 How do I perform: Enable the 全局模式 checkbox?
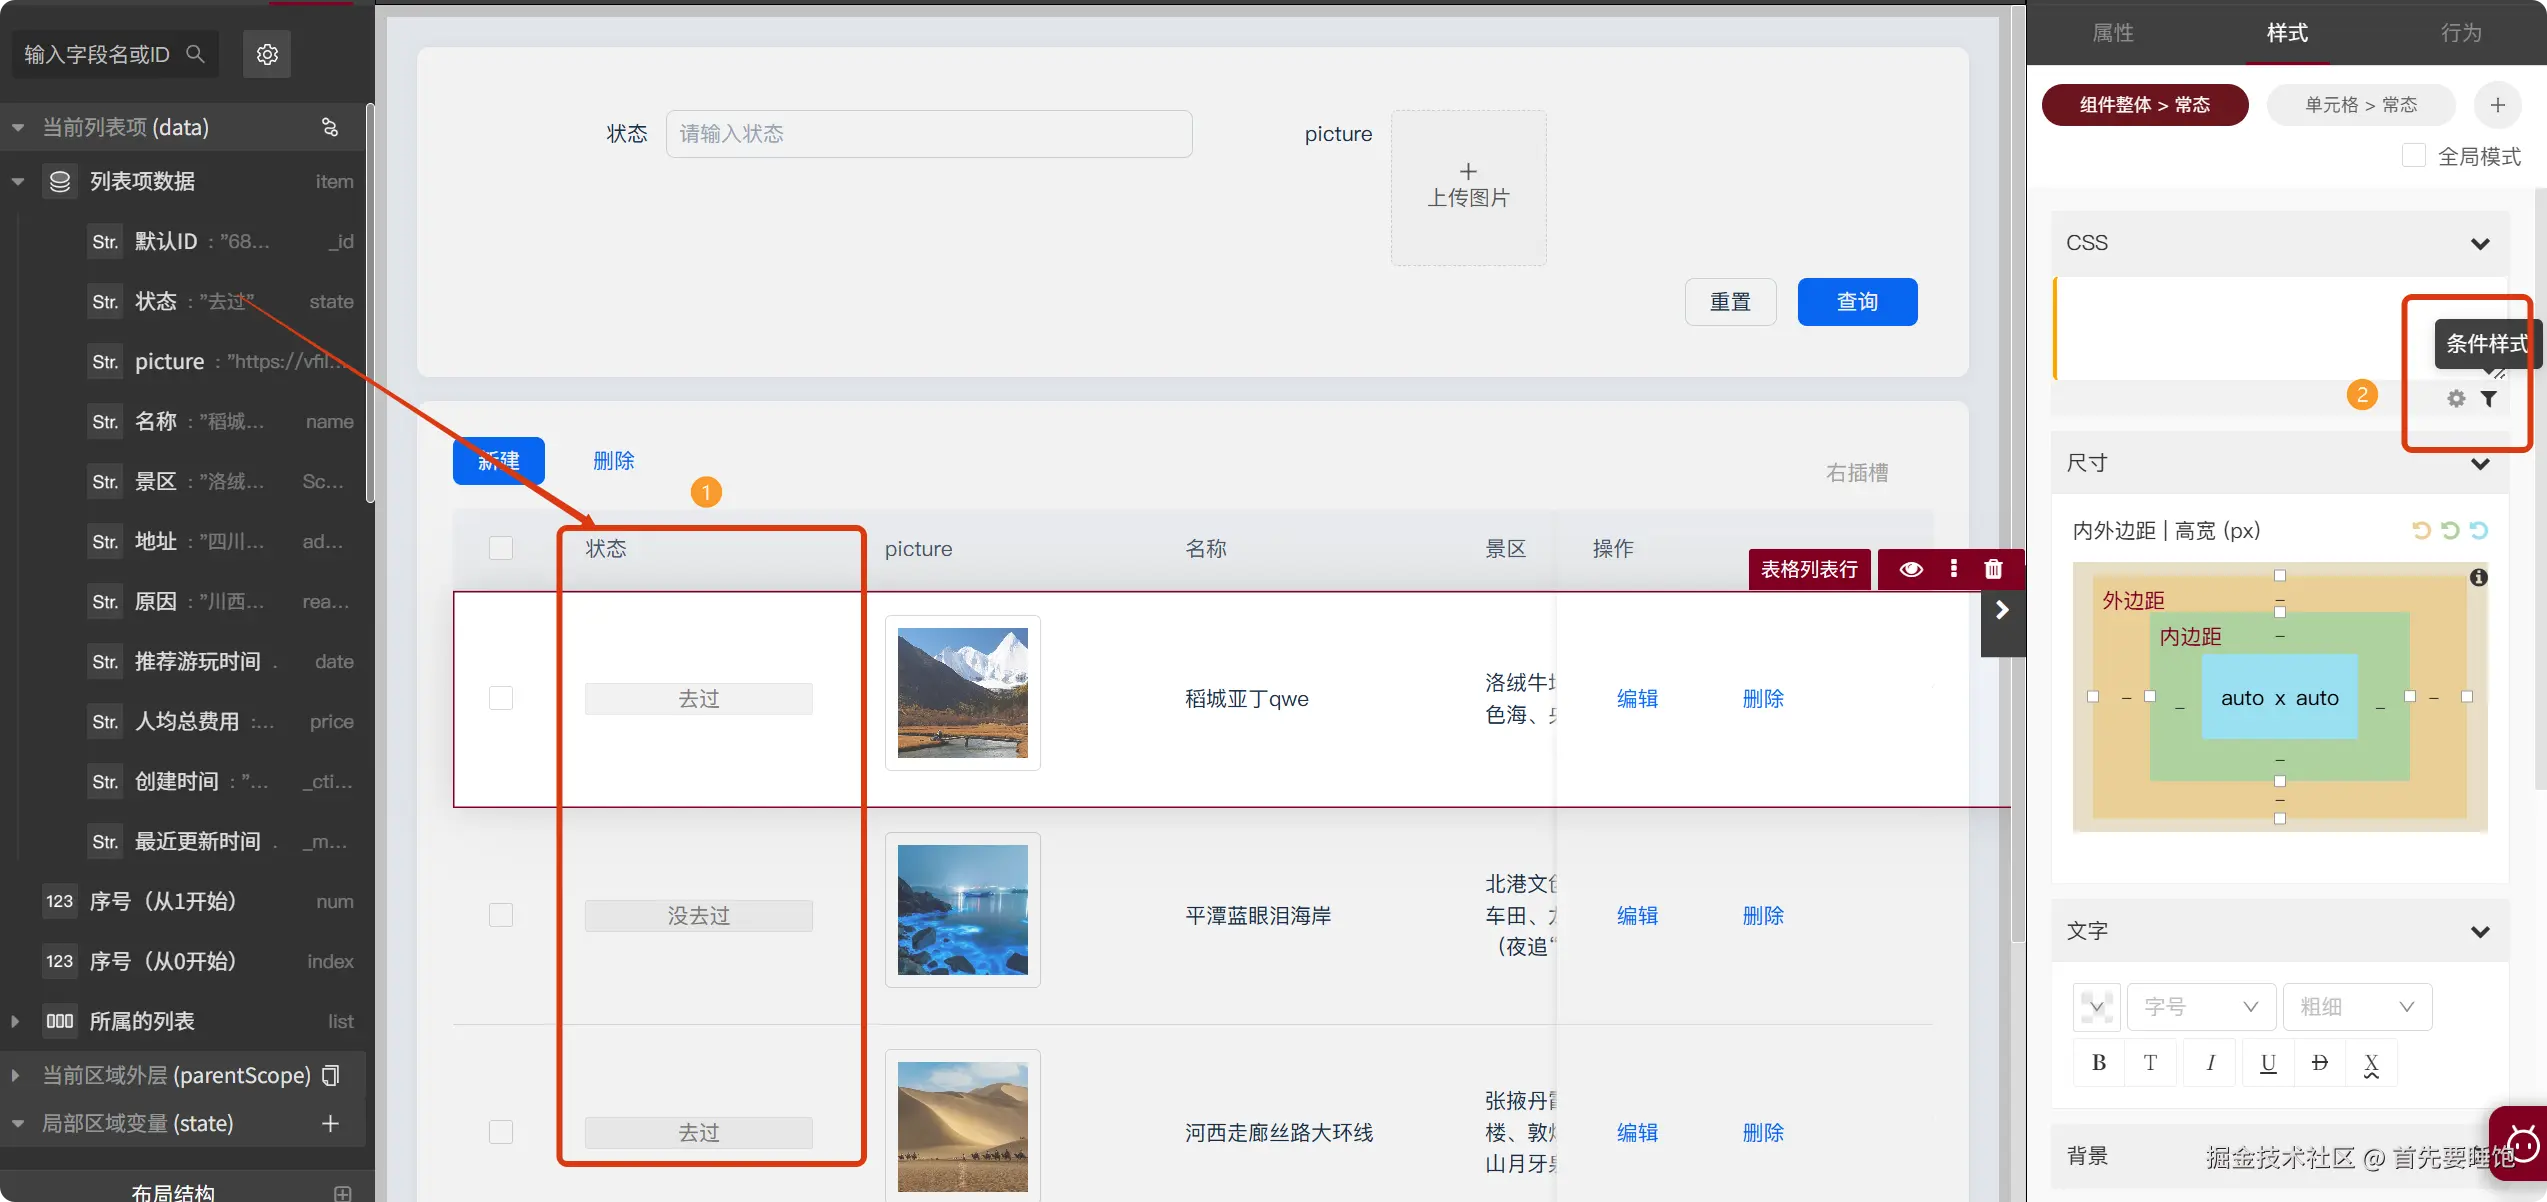point(2413,156)
